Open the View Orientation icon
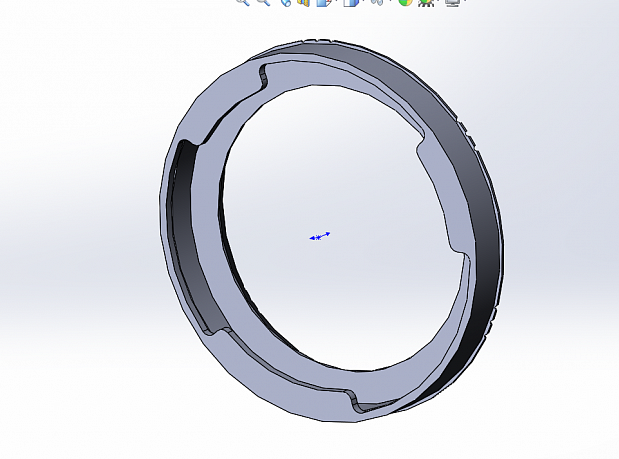Image resolution: width=619 pixels, height=459 pixels. [323, 3]
